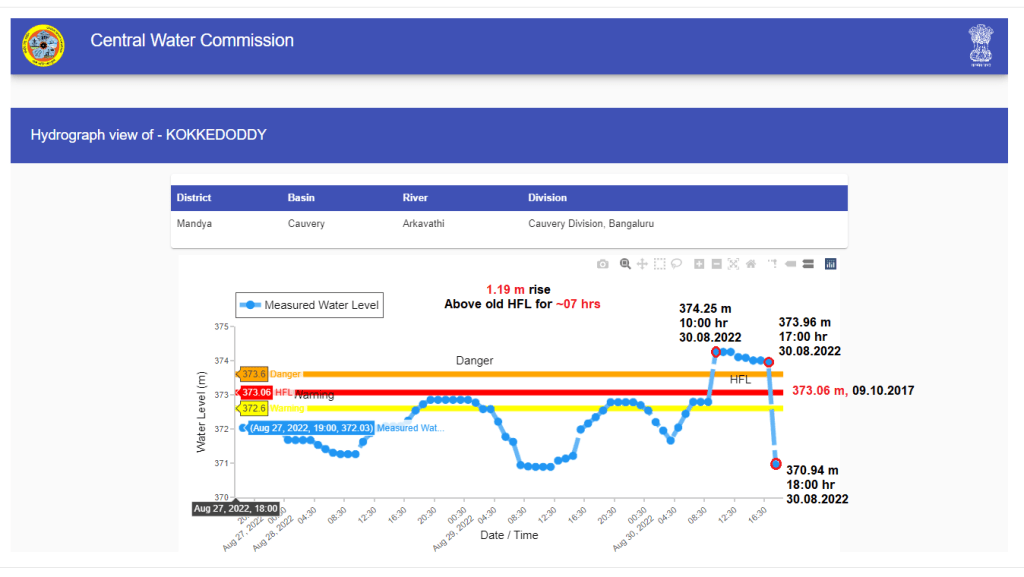Click the Central Water Commission title
1024x577 pixels.
click(192, 41)
